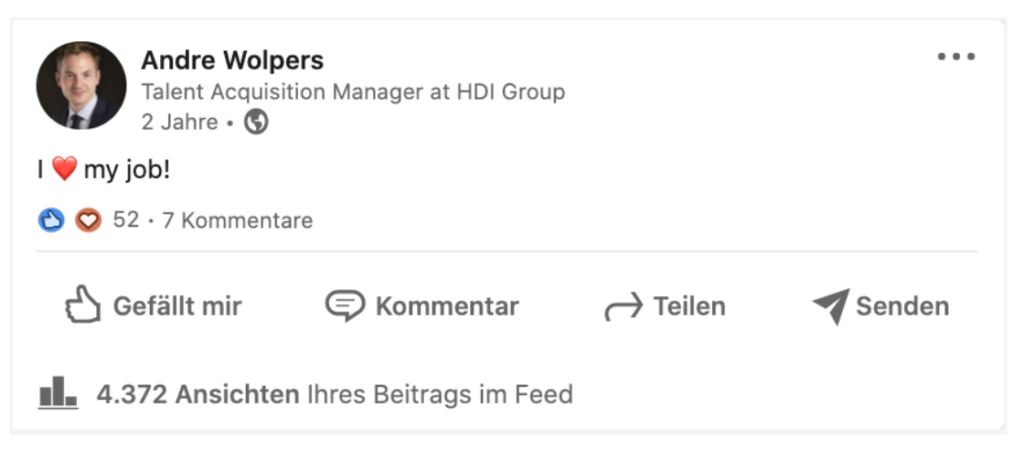The width and height of the screenshot is (1024, 450).
Task: Click Andre Wolpers' profile photo
Action: pyautogui.click(x=81, y=85)
